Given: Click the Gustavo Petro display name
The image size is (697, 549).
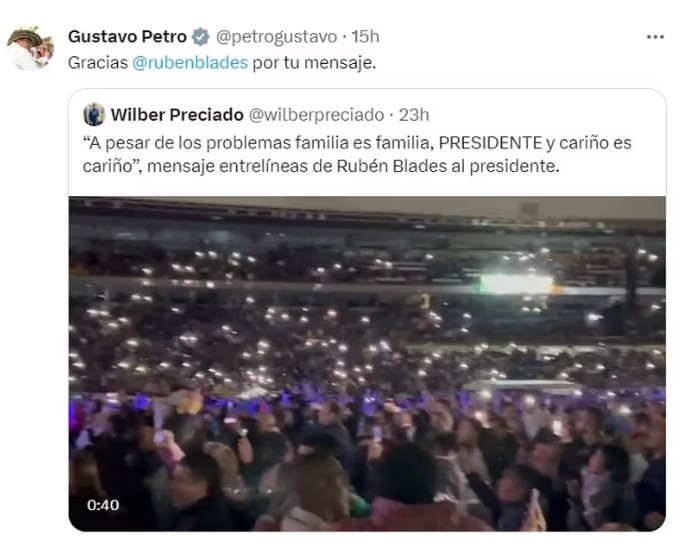Looking at the screenshot, I should tap(127, 36).
